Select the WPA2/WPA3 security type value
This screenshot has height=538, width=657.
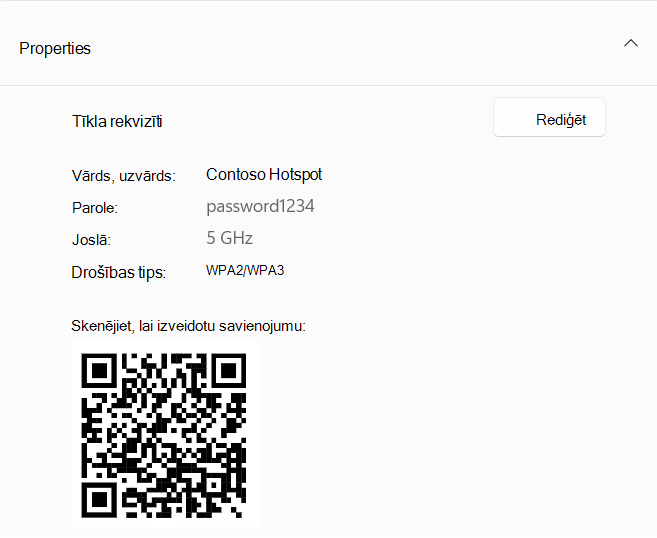tap(245, 270)
